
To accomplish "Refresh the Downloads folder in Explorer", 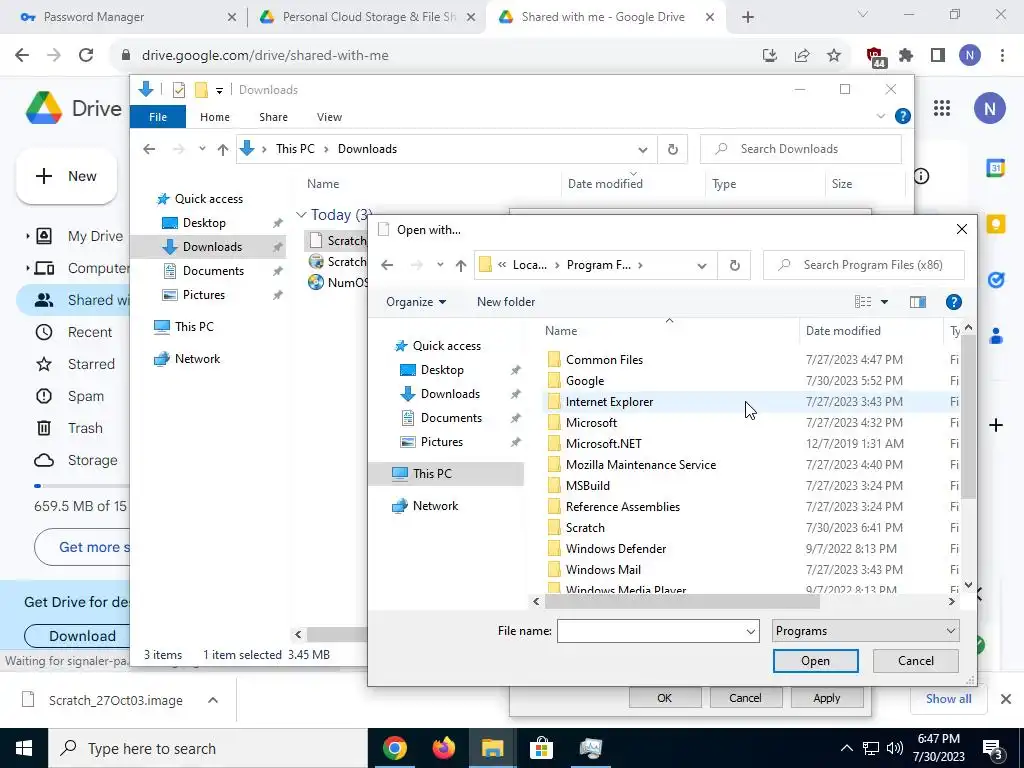I will [673, 149].
